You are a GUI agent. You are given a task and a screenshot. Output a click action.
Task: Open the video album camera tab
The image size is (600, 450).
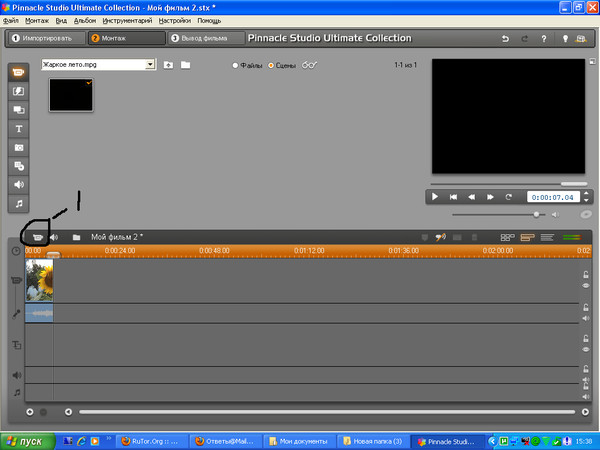[x=18, y=72]
